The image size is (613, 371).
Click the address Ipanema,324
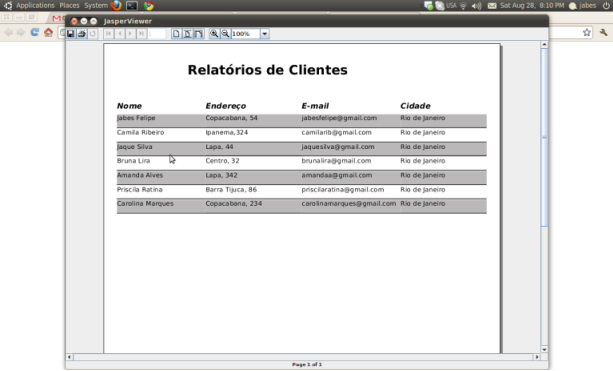[x=227, y=133]
